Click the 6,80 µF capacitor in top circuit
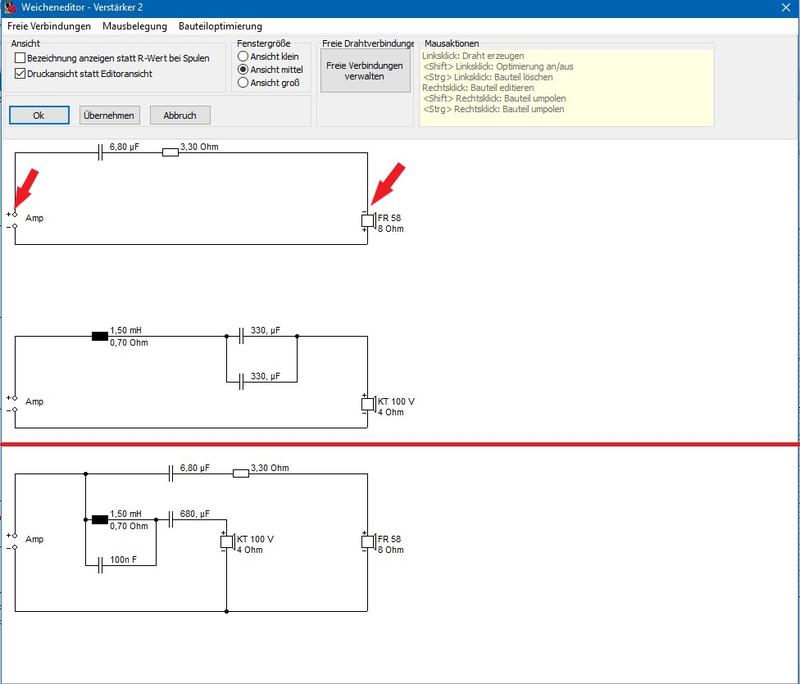800x684 pixels. (x=100, y=152)
